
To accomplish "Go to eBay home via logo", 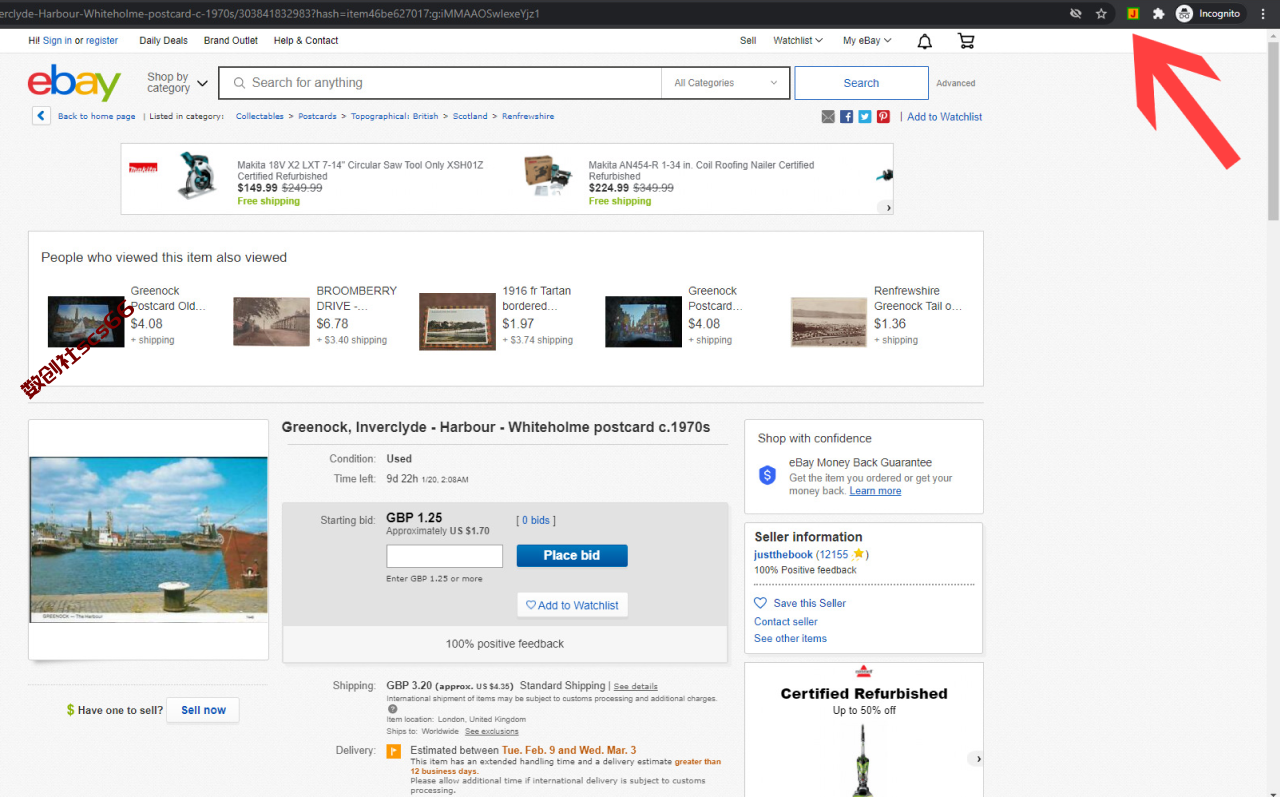I will pyautogui.click(x=74, y=83).
